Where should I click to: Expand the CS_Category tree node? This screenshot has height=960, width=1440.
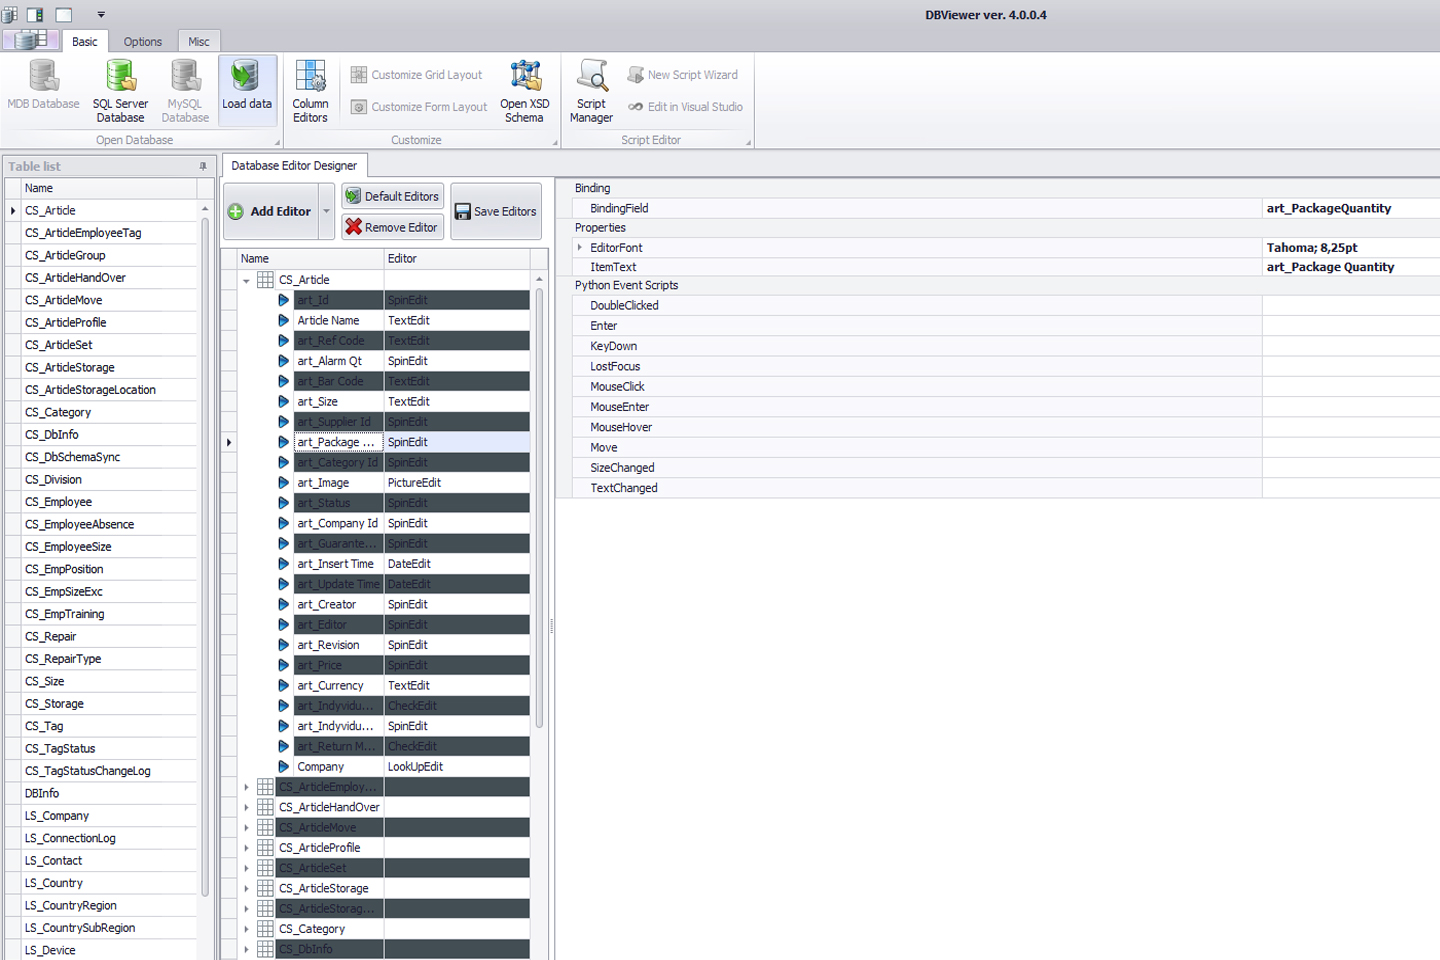(246, 929)
